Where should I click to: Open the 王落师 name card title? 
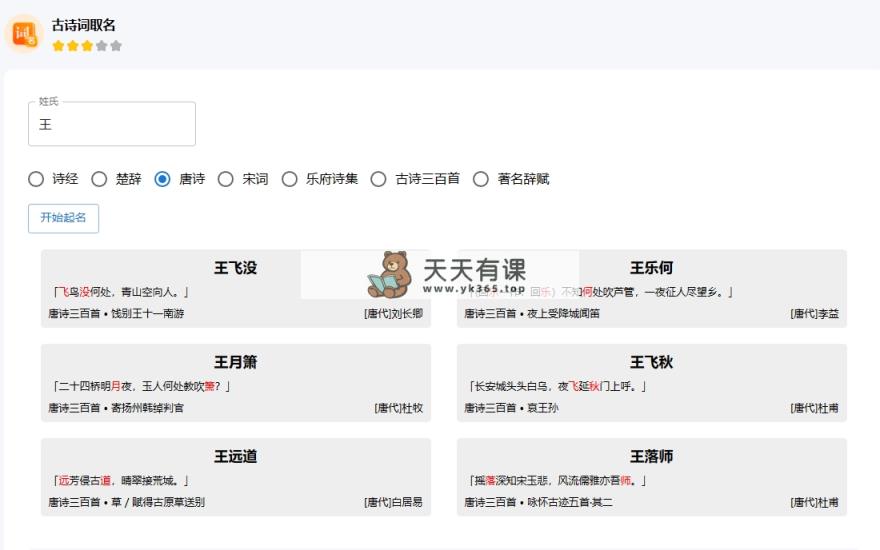click(652, 456)
